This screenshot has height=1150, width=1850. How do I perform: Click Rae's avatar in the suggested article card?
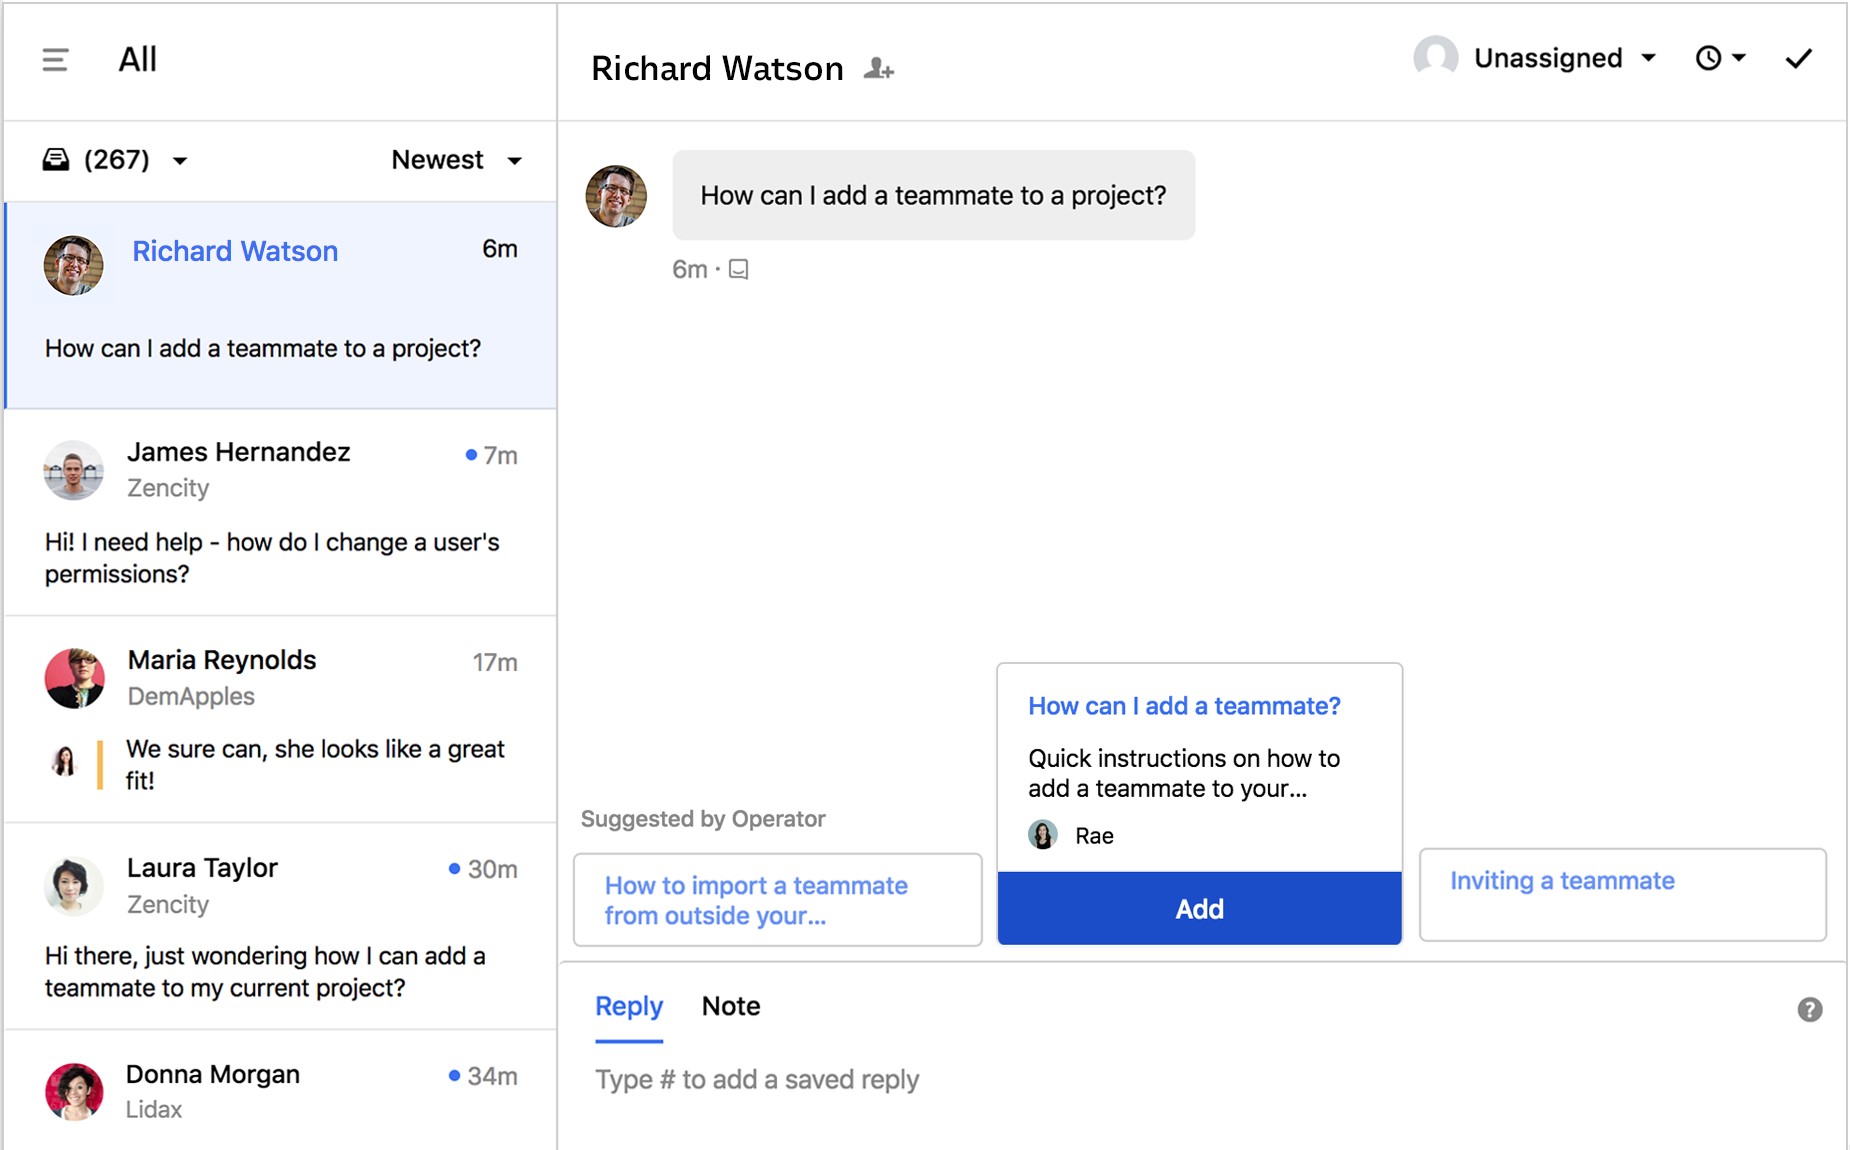click(1042, 835)
